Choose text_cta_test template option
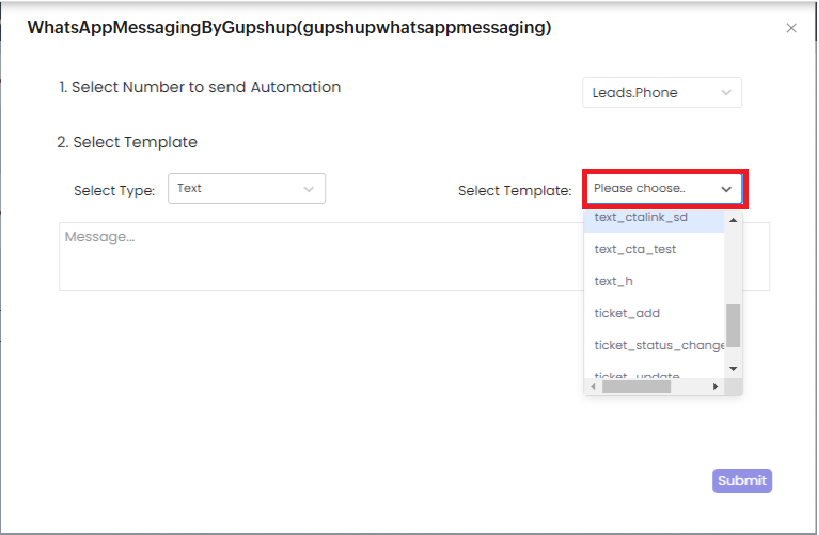 click(x=654, y=249)
